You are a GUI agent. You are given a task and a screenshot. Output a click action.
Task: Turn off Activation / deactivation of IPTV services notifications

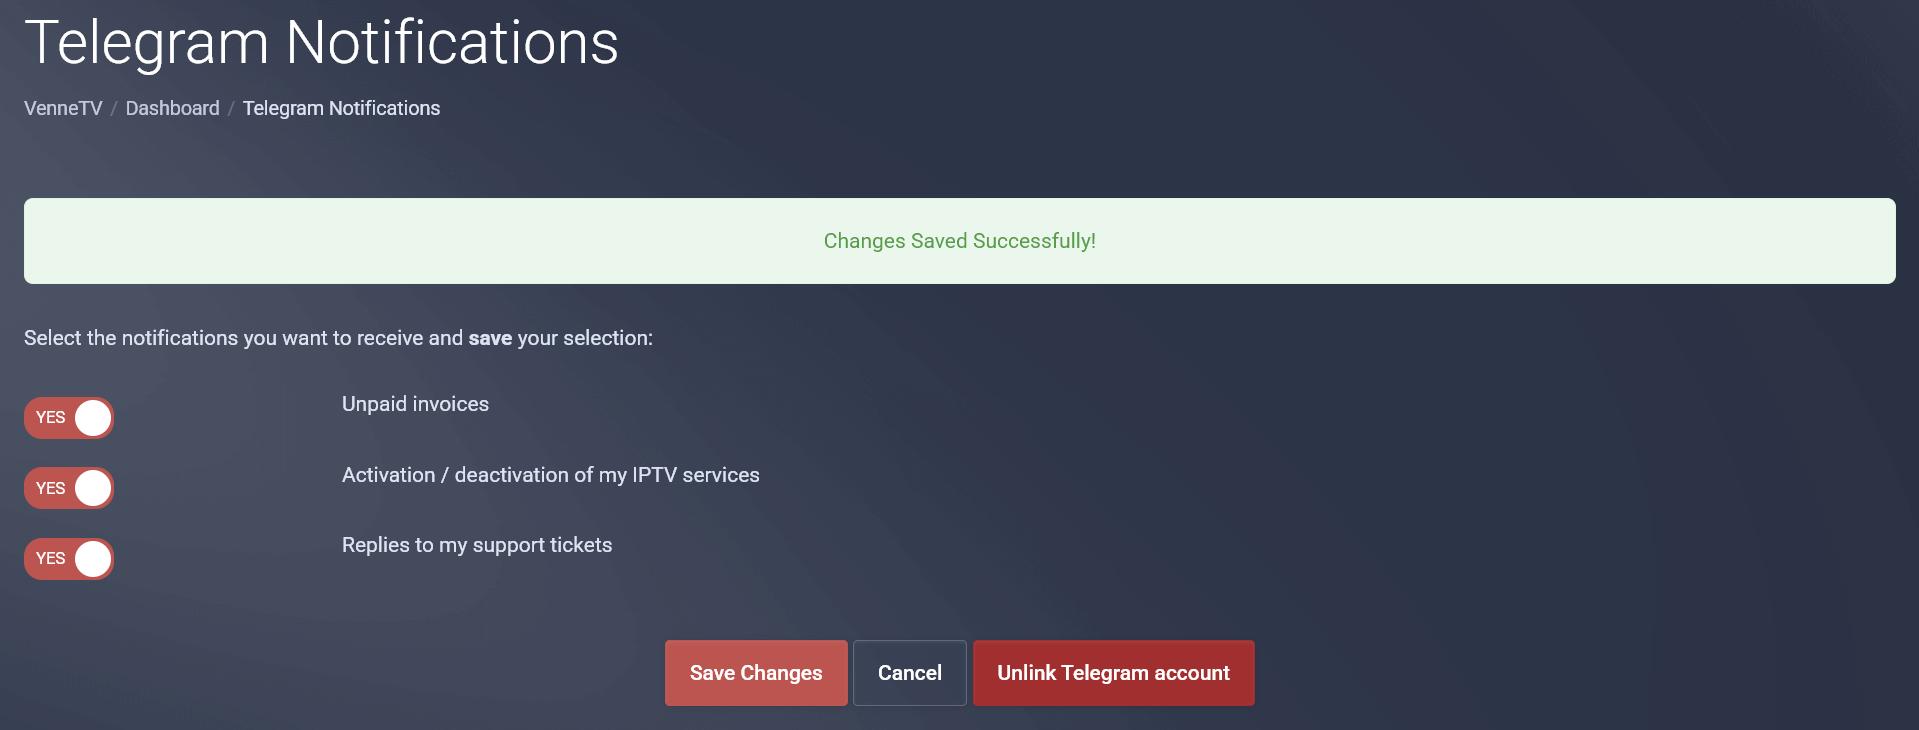(x=68, y=488)
